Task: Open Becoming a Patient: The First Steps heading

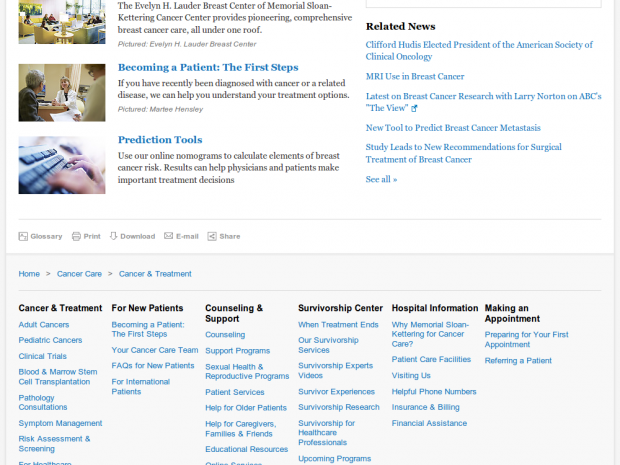Action: 208,67
